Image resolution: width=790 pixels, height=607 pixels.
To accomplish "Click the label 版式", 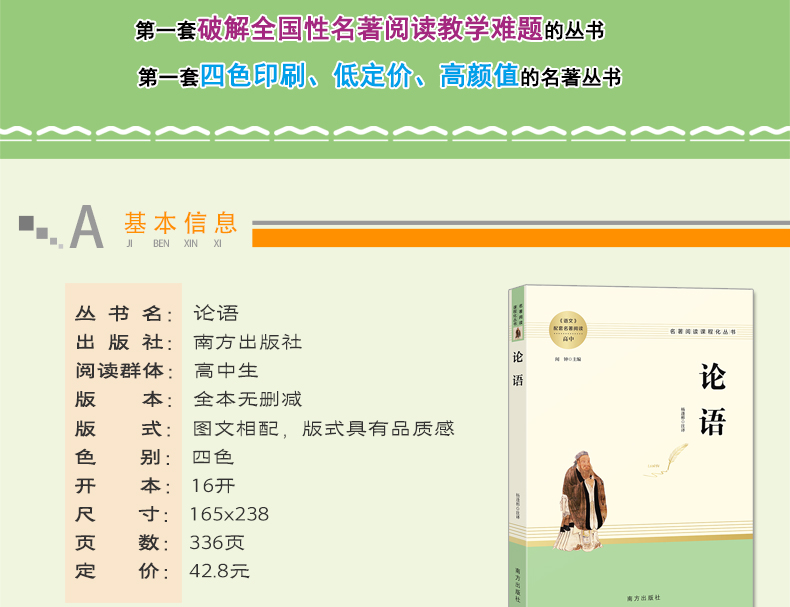I will tap(123, 429).
